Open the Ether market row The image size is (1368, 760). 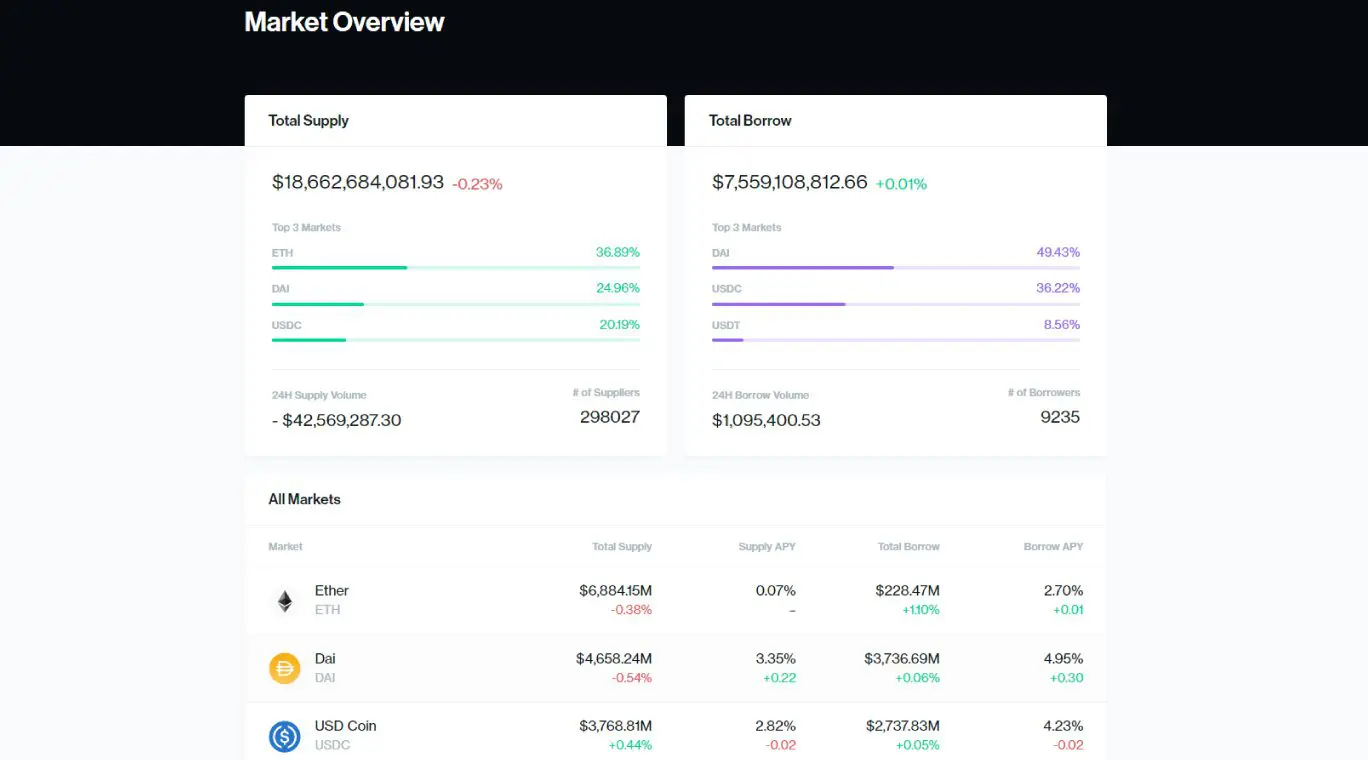click(x=676, y=600)
